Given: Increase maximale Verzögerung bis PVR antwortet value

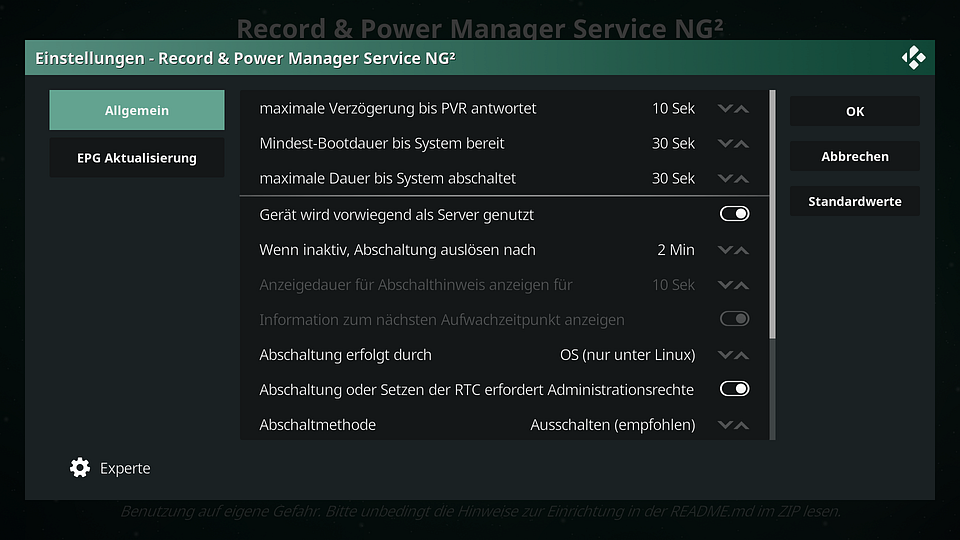Looking at the screenshot, I should point(741,109).
